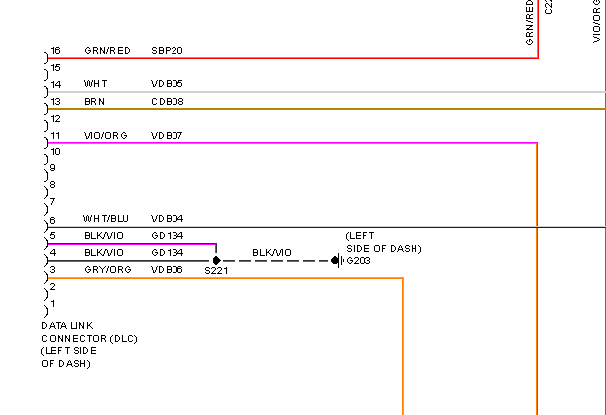606x415 pixels.
Task: Click circuit code CDB08
Action: (167, 102)
